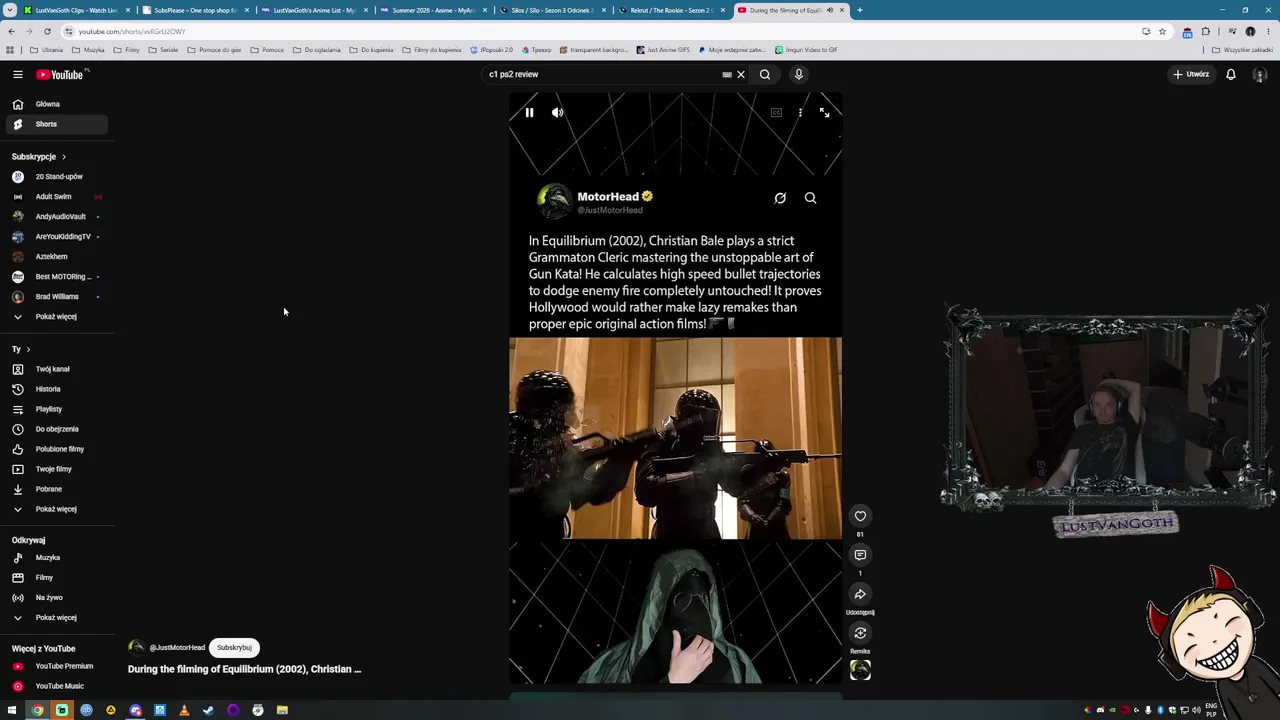Open the Short's three-dot more options menu
The height and width of the screenshot is (720, 1280).
pyautogui.click(x=800, y=113)
